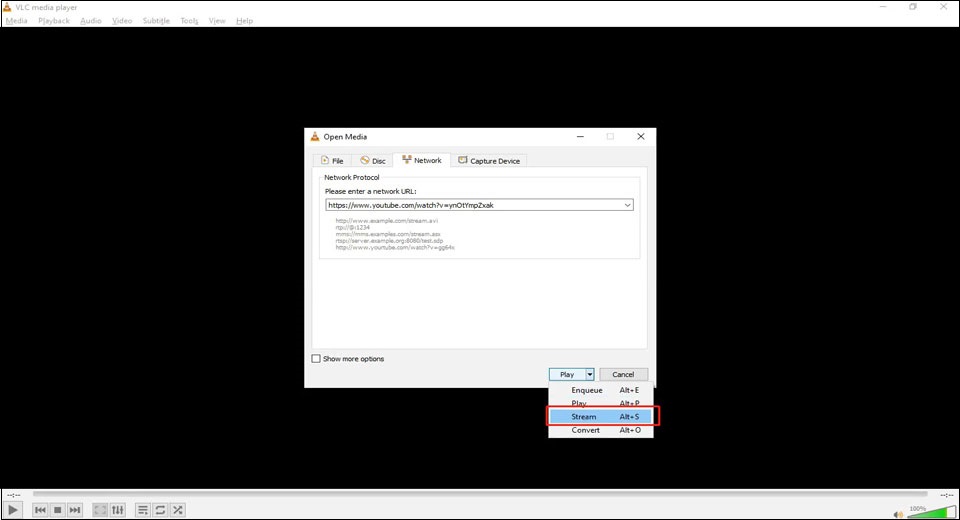The image size is (960, 520).
Task: Toggle the loop repeat icon
Action: point(160,510)
